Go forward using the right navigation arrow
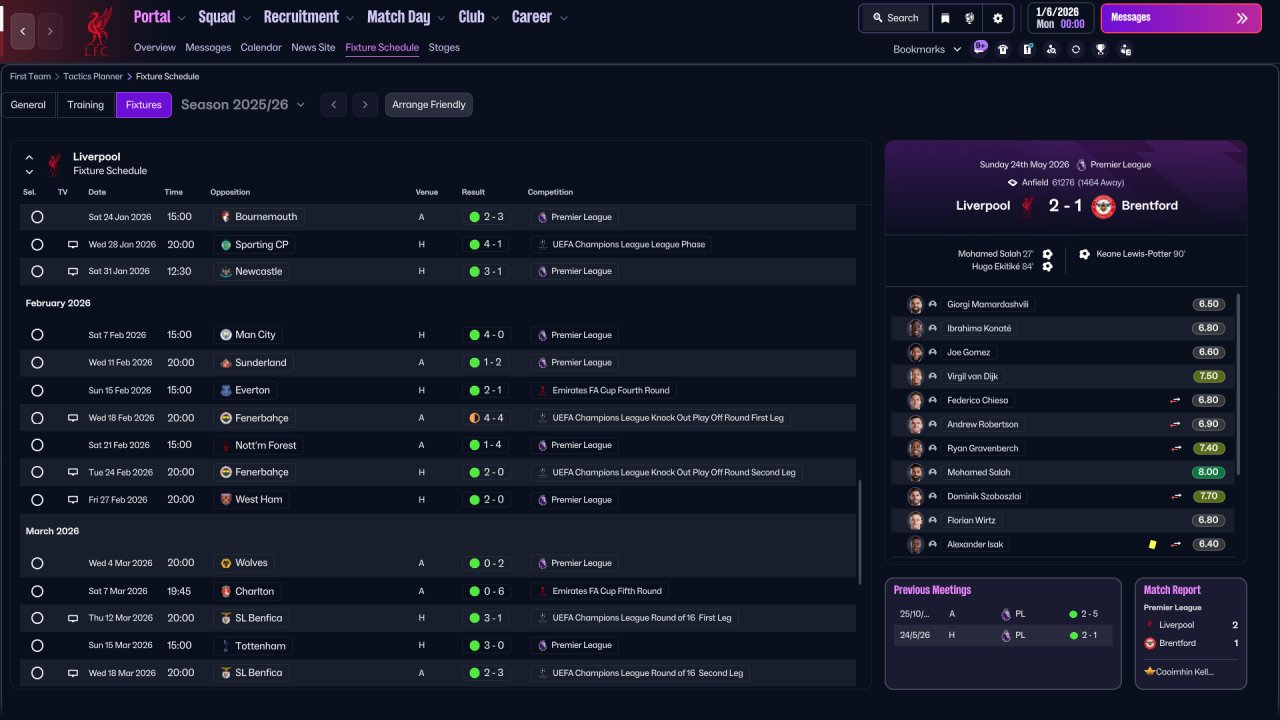This screenshot has height=720, width=1280. pyautogui.click(x=50, y=31)
